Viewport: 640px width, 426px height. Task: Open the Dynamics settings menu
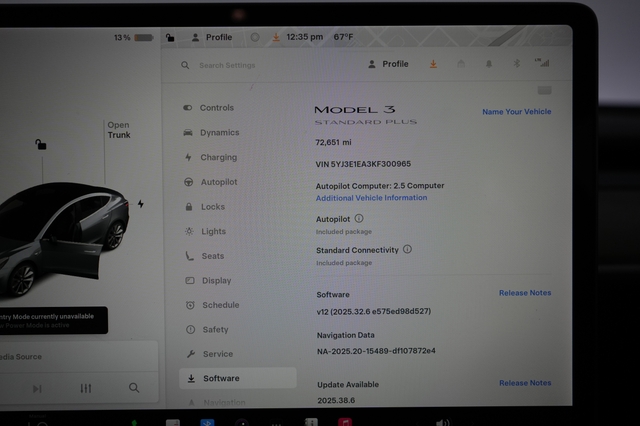[x=211, y=133]
